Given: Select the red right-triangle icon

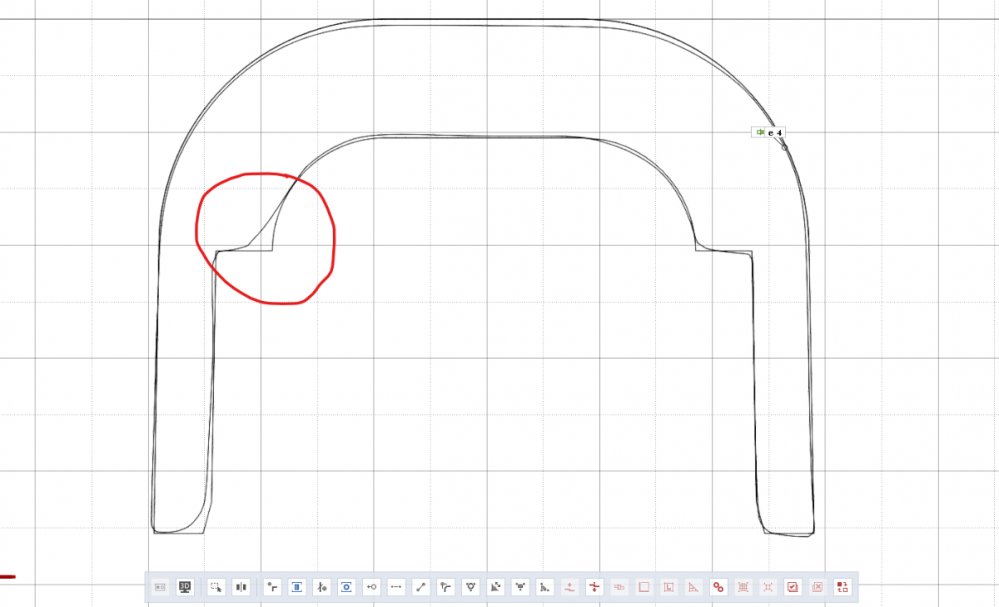Looking at the screenshot, I should (x=694, y=587).
